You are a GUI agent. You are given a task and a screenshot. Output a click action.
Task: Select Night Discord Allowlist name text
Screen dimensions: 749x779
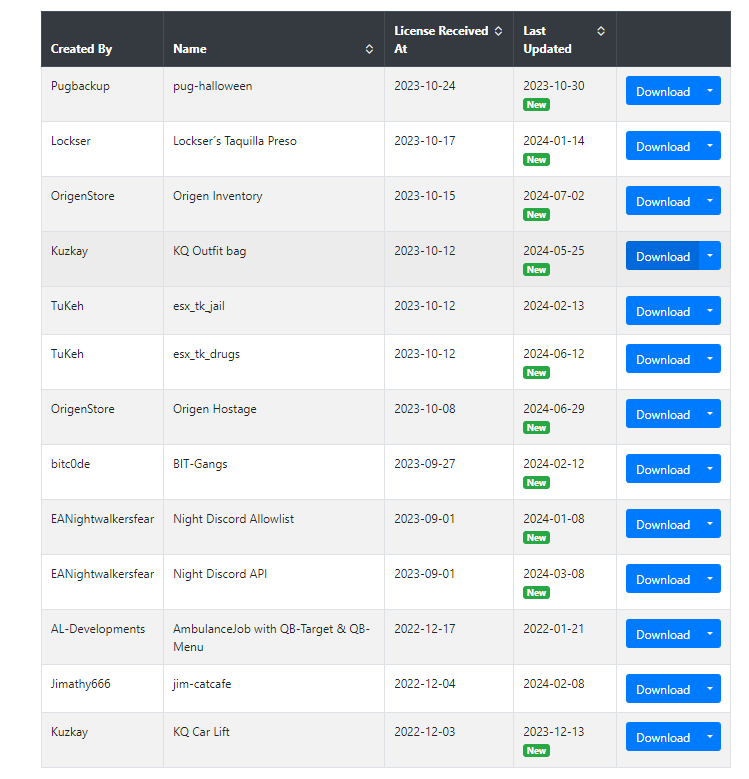click(x=233, y=519)
